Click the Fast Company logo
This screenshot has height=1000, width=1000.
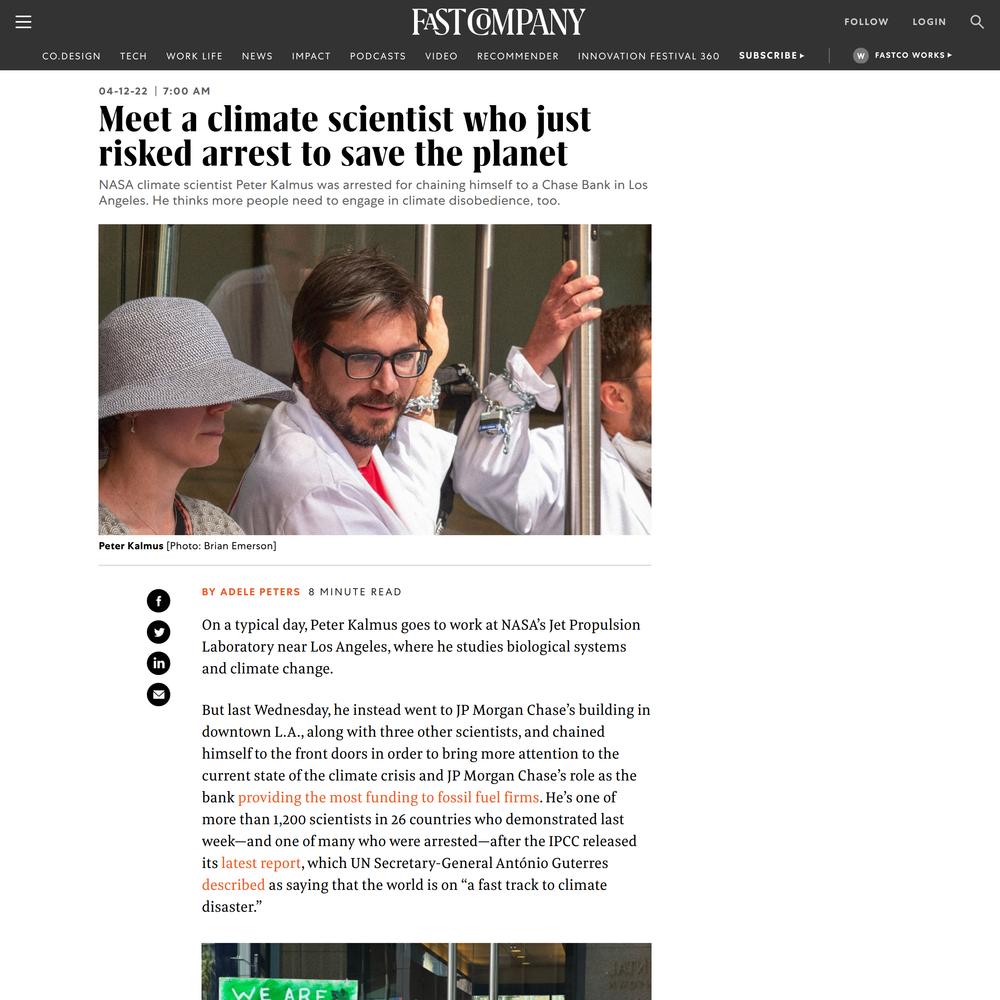(499, 22)
